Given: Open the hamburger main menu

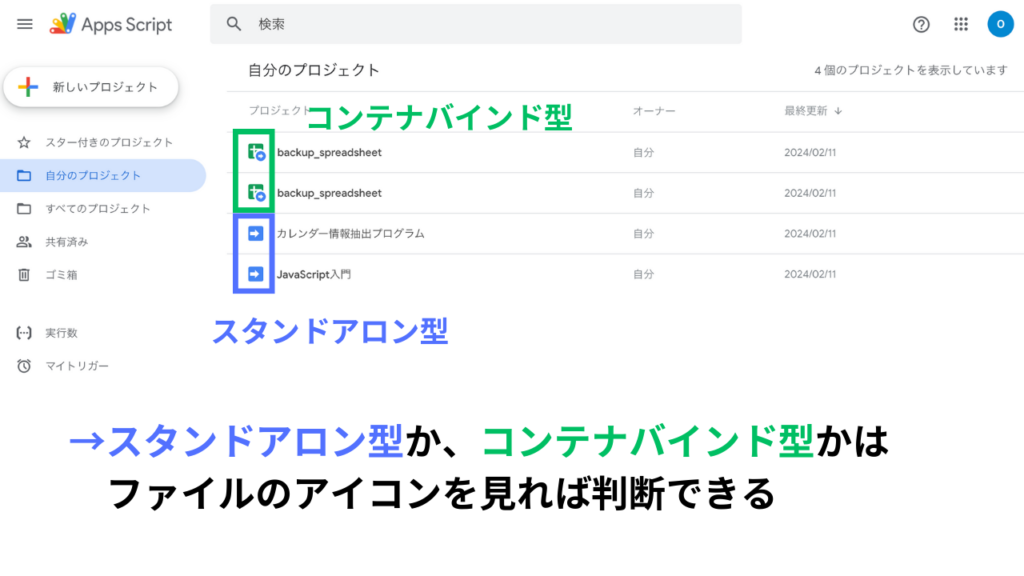Looking at the screenshot, I should pyautogui.click(x=25, y=25).
